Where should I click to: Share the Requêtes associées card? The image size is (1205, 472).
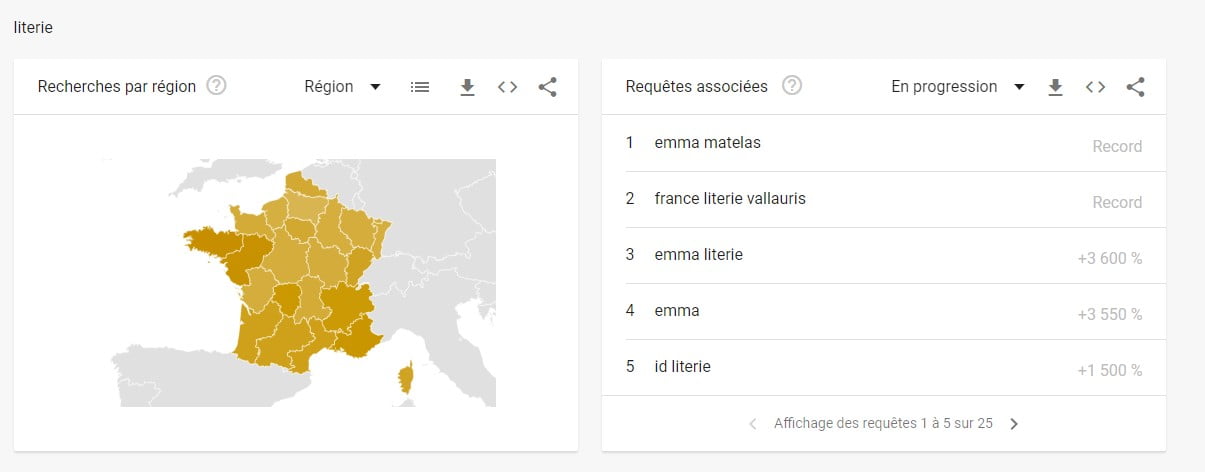[x=1135, y=87]
